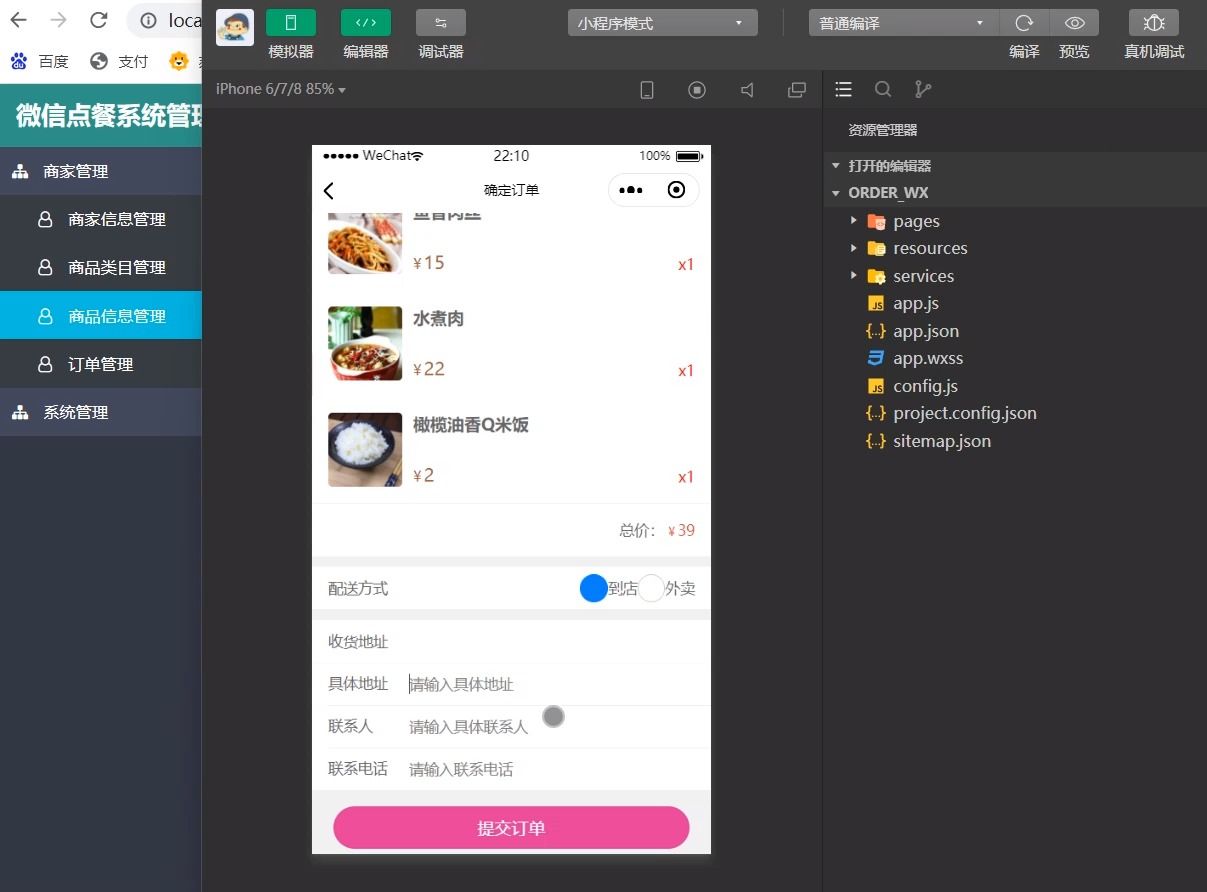Start 真机调试 remote debugging
The image size is (1207, 892).
1153,22
